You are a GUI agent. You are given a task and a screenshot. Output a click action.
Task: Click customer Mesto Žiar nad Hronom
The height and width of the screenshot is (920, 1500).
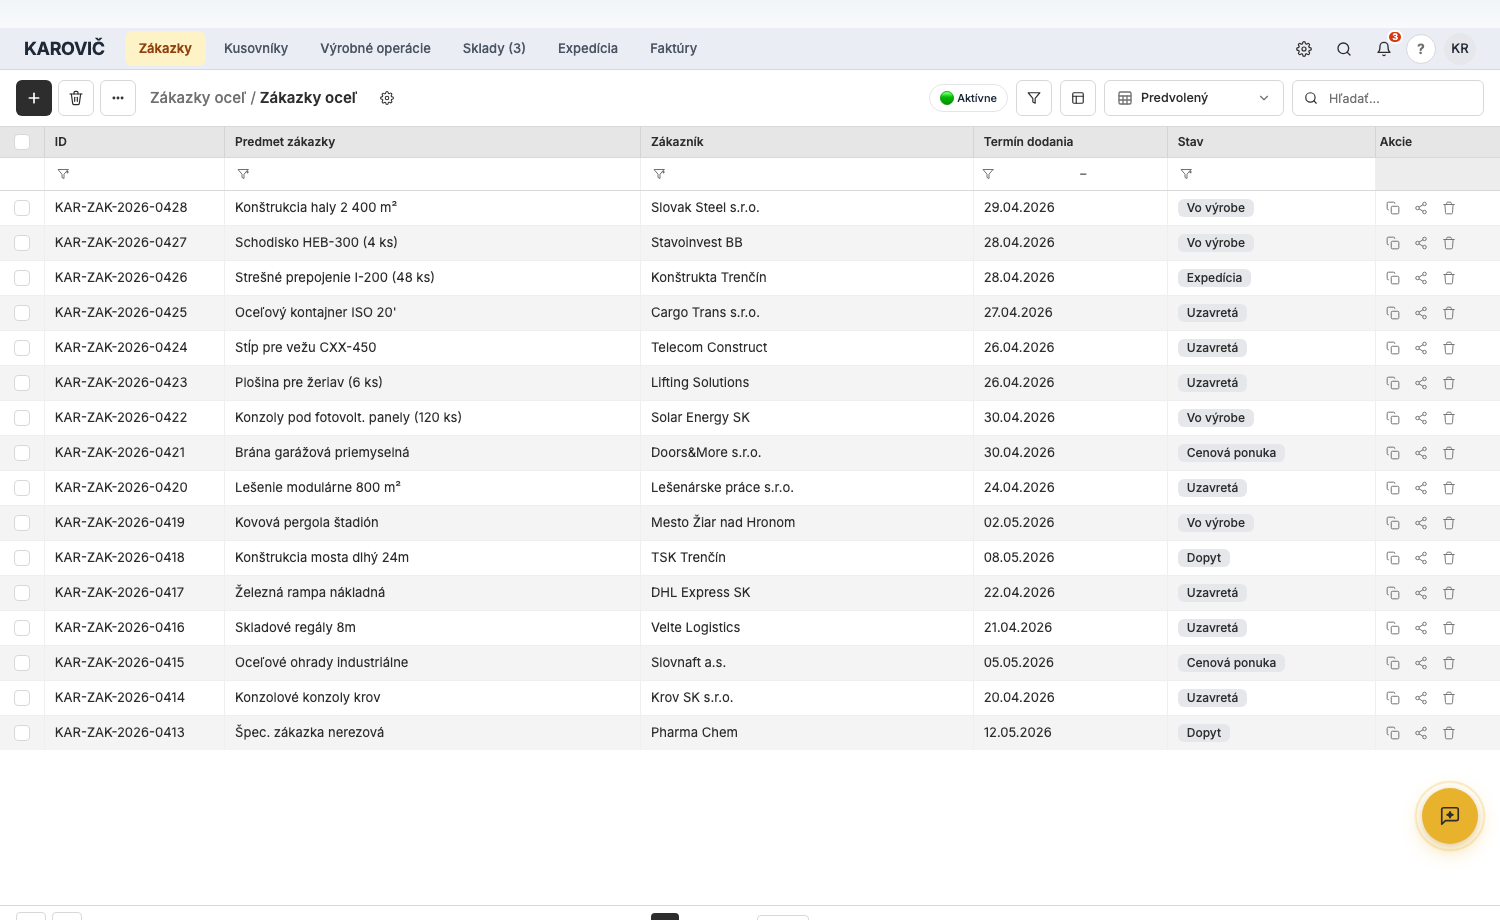(x=723, y=523)
